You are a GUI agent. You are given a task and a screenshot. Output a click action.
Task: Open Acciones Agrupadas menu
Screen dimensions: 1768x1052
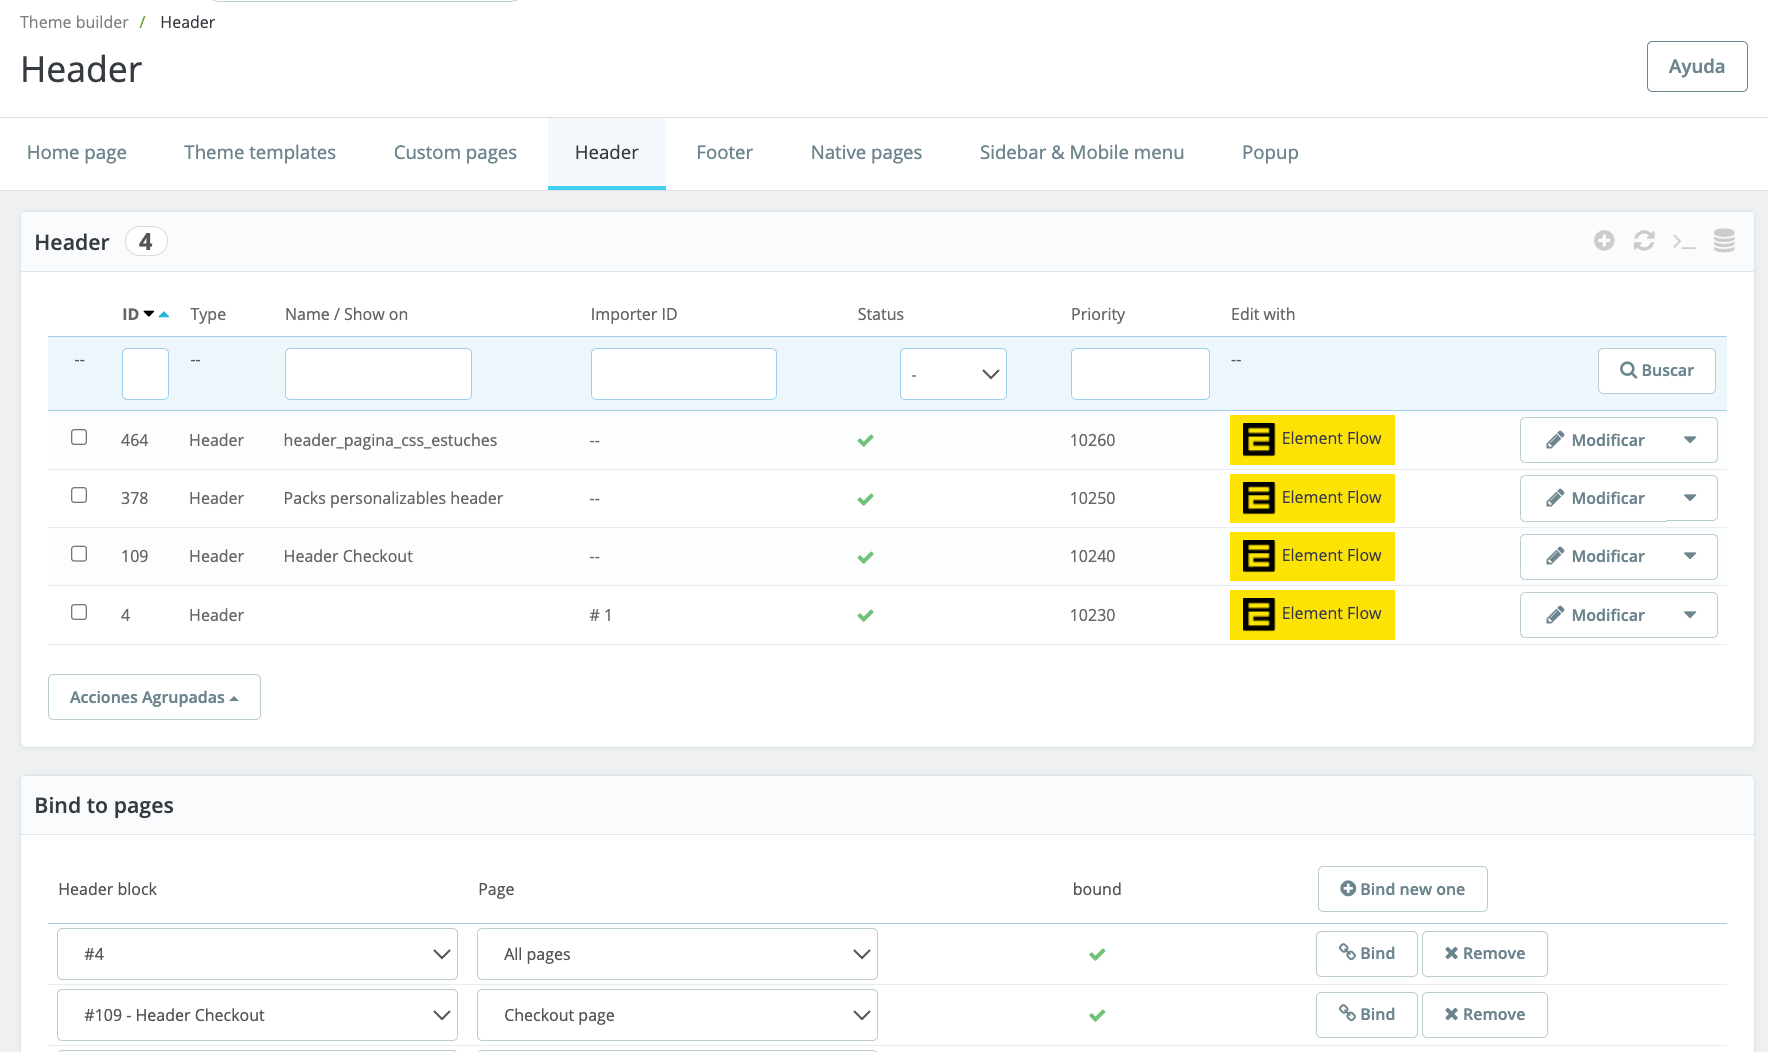click(x=154, y=697)
